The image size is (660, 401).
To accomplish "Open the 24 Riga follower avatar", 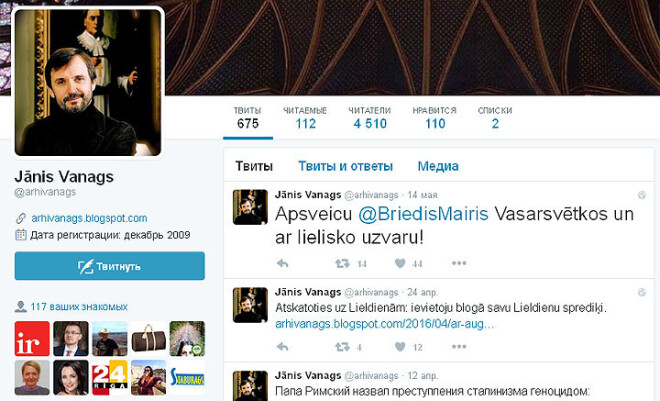I will [x=109, y=377].
